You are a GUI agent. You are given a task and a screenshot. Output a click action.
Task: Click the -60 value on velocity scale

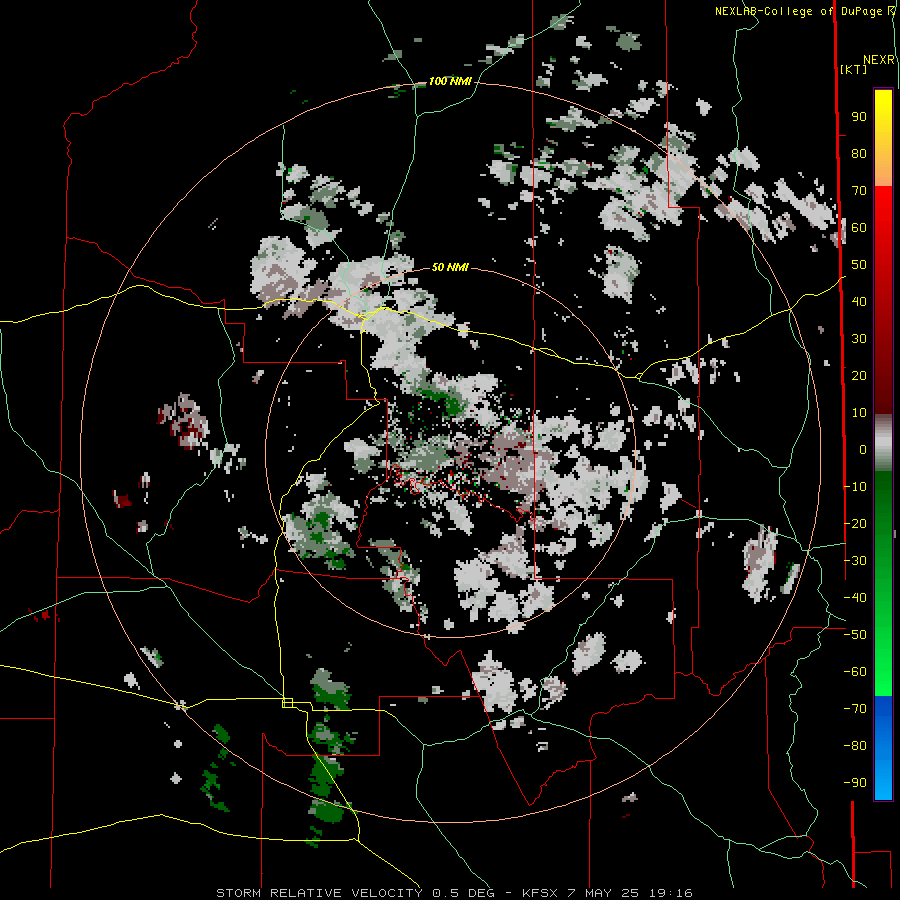pyautogui.click(x=855, y=672)
